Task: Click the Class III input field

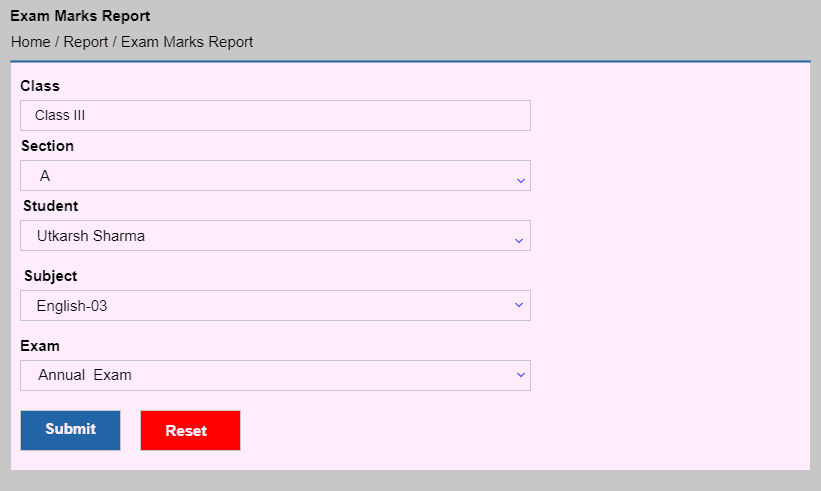Action: tap(275, 116)
